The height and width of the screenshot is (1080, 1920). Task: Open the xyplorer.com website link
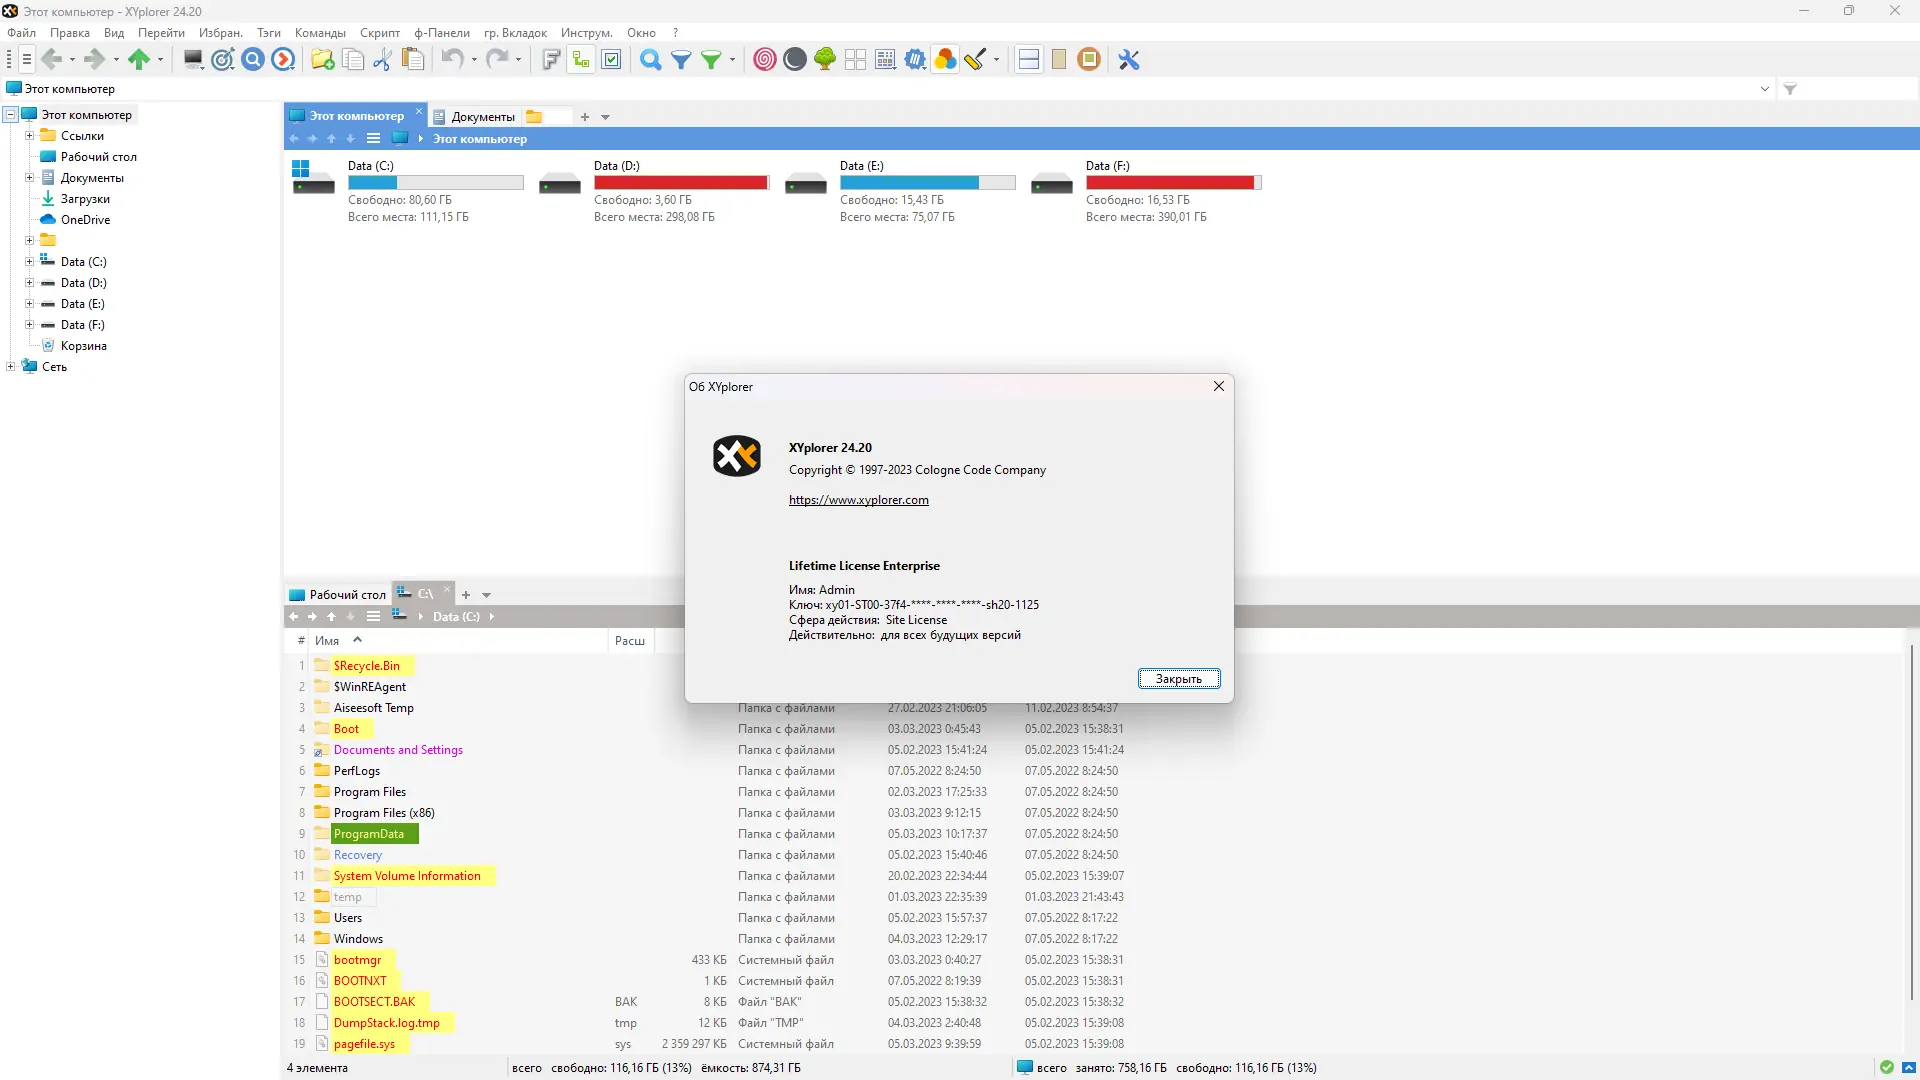click(858, 500)
